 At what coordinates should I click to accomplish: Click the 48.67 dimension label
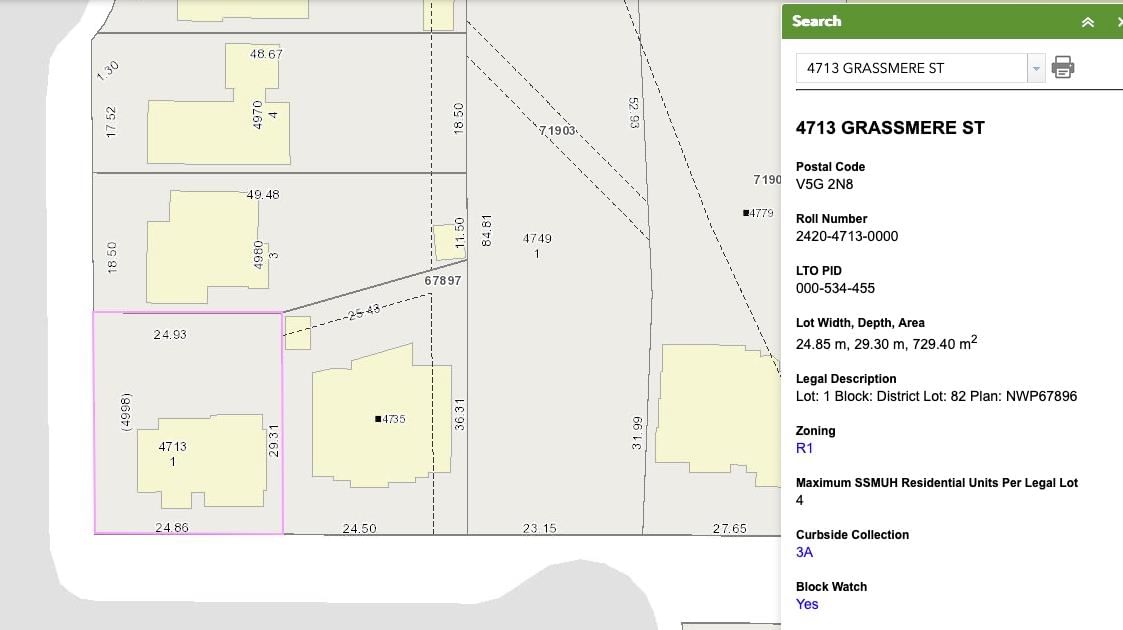tap(266, 54)
